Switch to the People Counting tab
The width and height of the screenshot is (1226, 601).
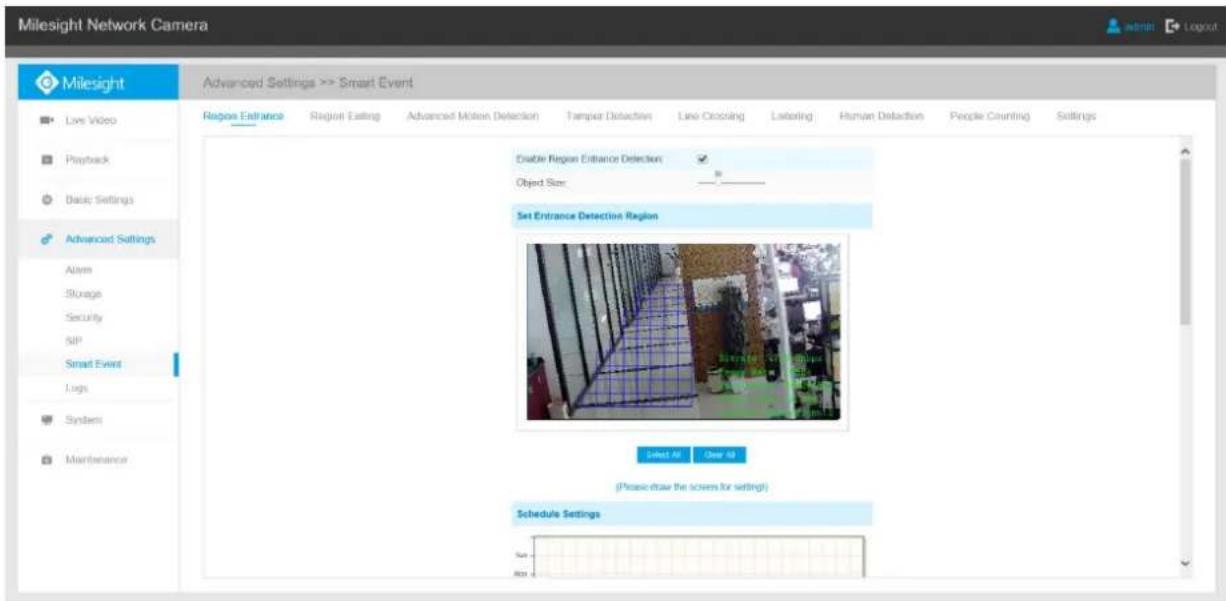click(x=989, y=117)
